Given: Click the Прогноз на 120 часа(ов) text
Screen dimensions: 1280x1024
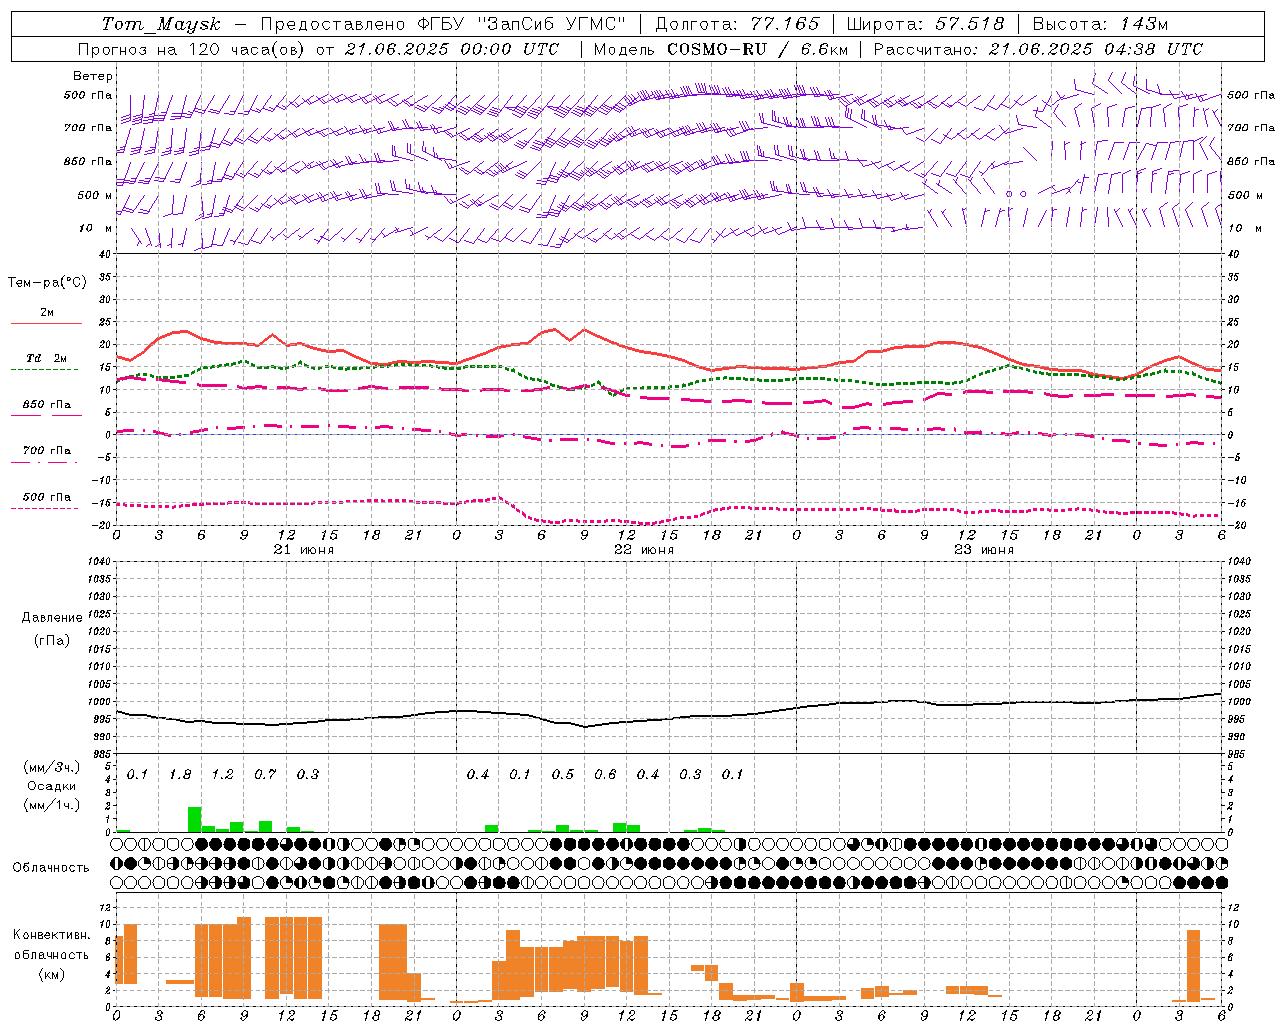Looking at the screenshot, I should (191, 49).
